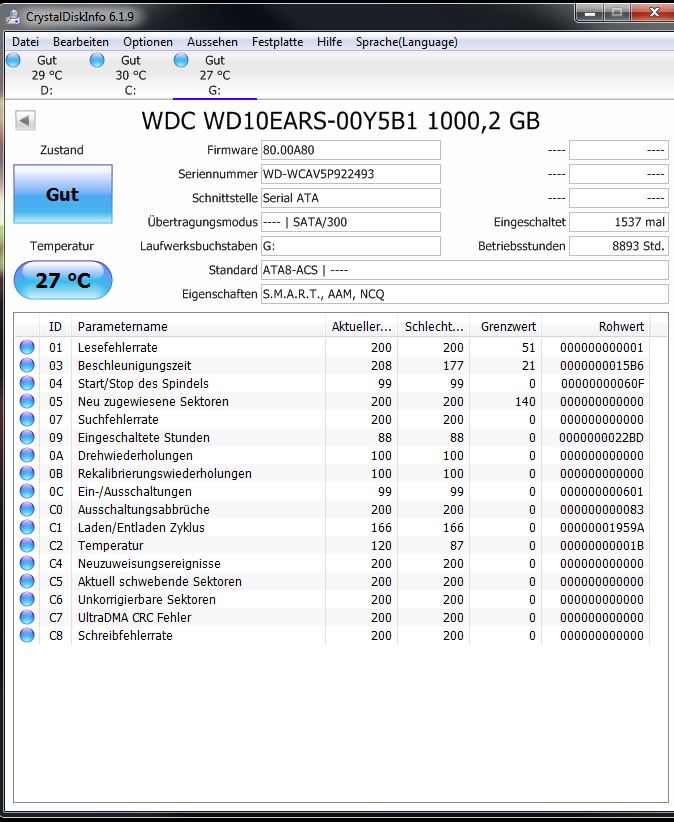The width and height of the screenshot is (674, 822).
Task: Click the Zustand label
Action: 62,150
